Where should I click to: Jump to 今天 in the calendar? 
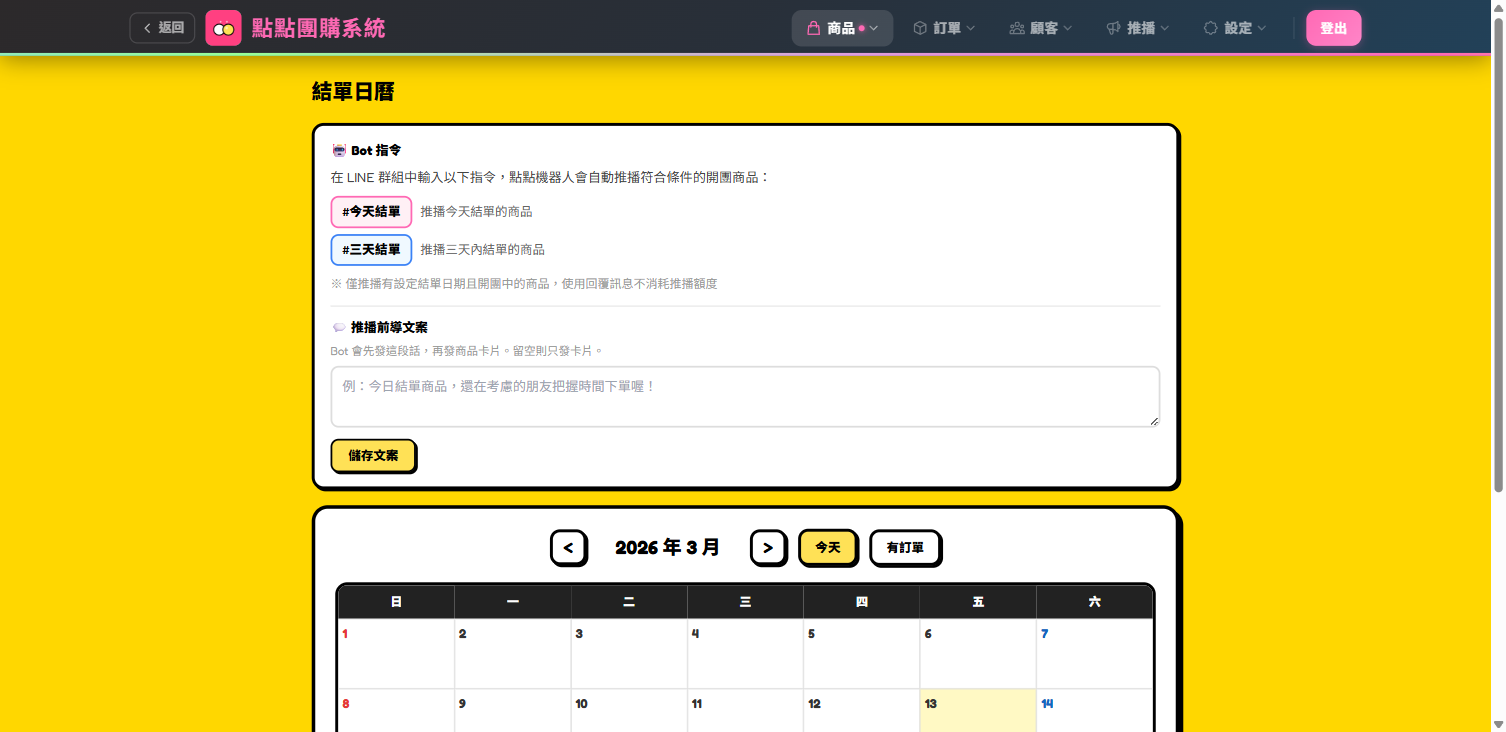(827, 548)
